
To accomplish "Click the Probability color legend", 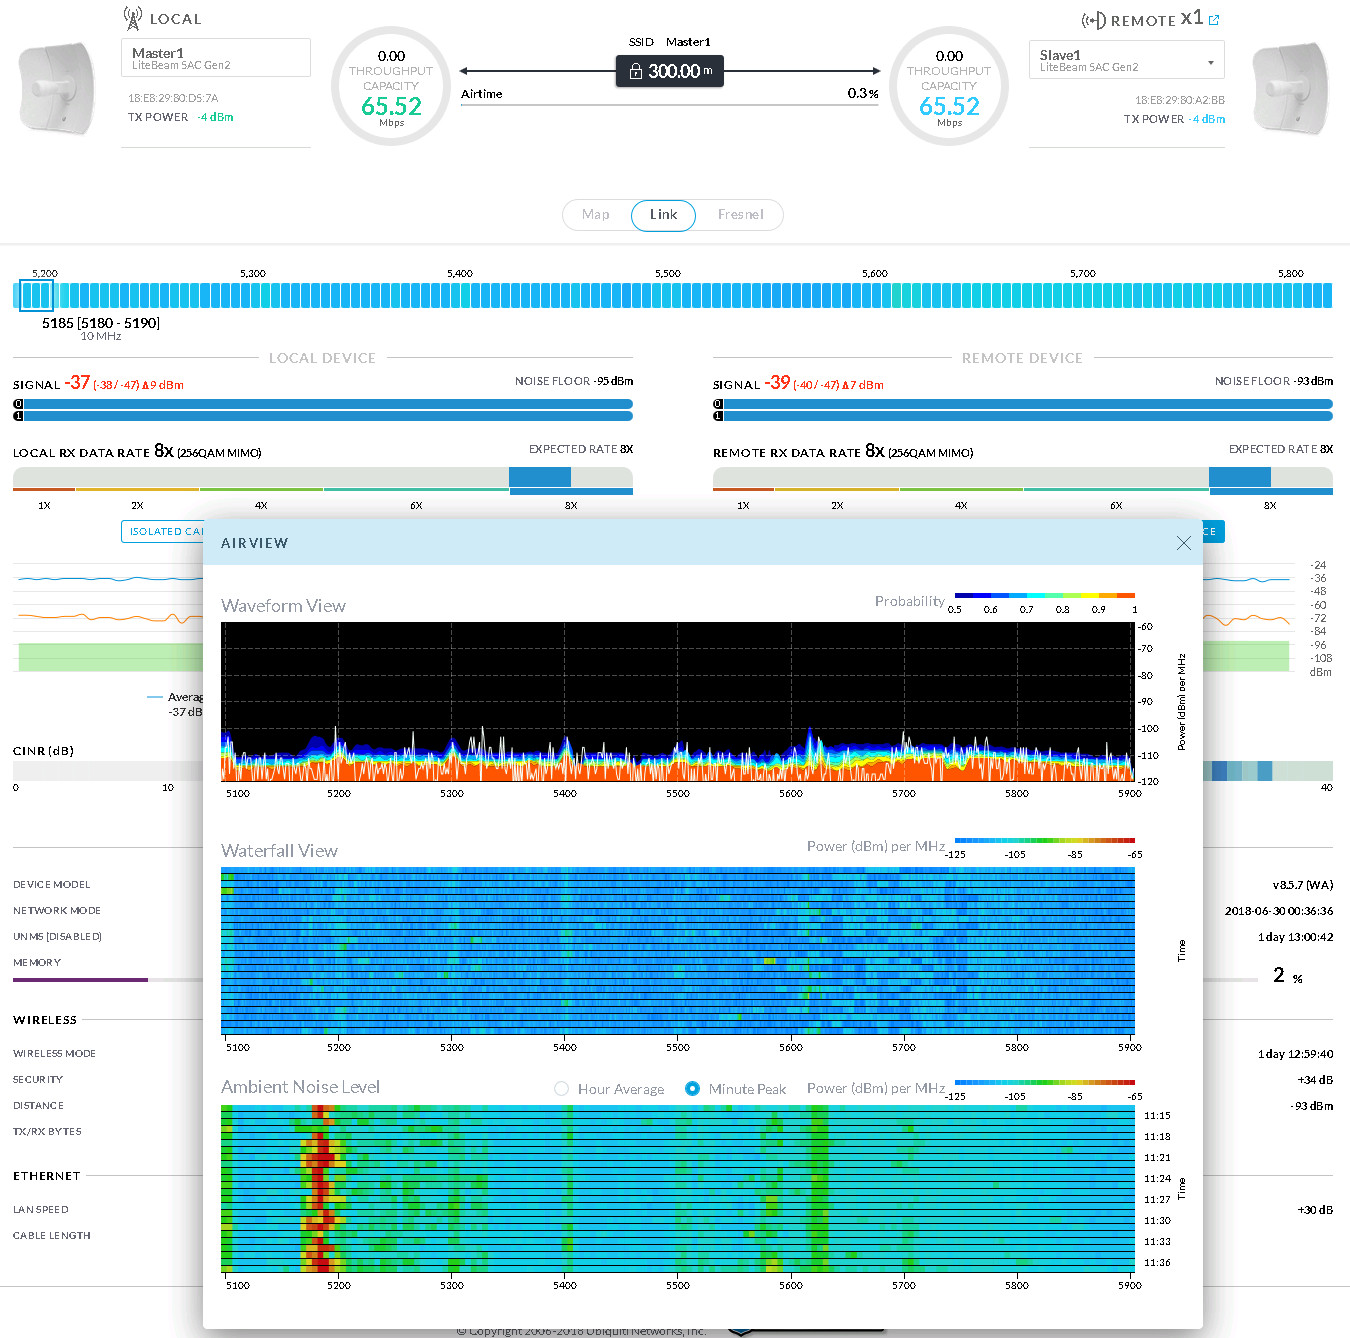I will click(x=1045, y=596).
